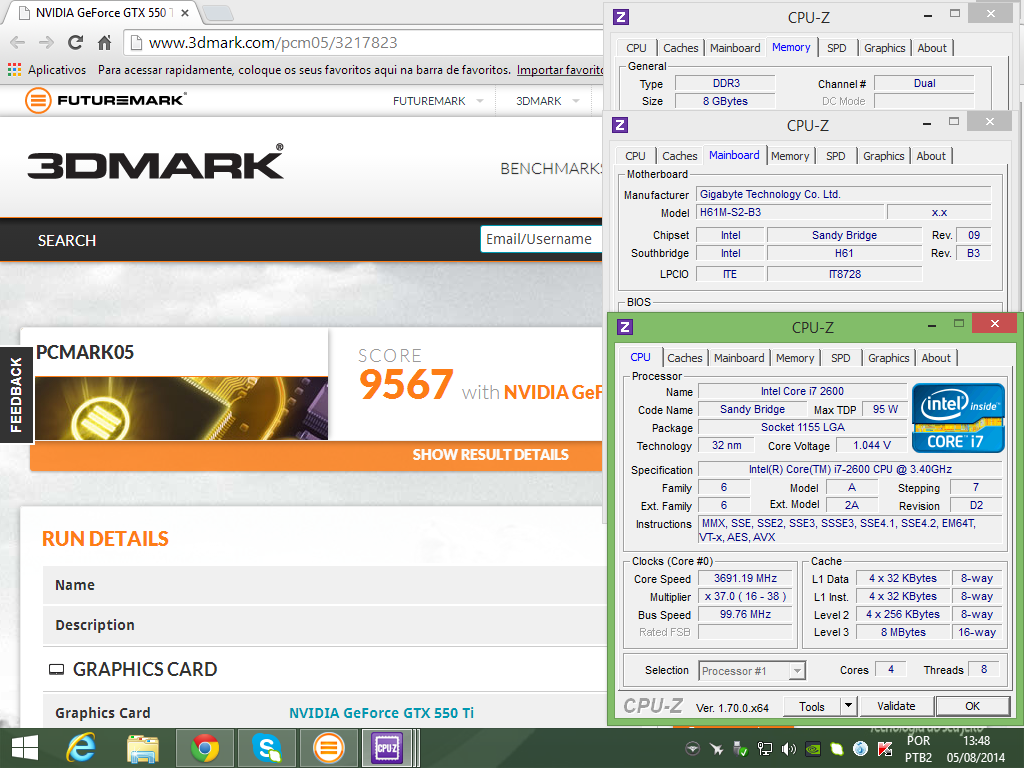Click the 13:48 taskbar clock
The height and width of the screenshot is (768, 1024).
click(976, 741)
